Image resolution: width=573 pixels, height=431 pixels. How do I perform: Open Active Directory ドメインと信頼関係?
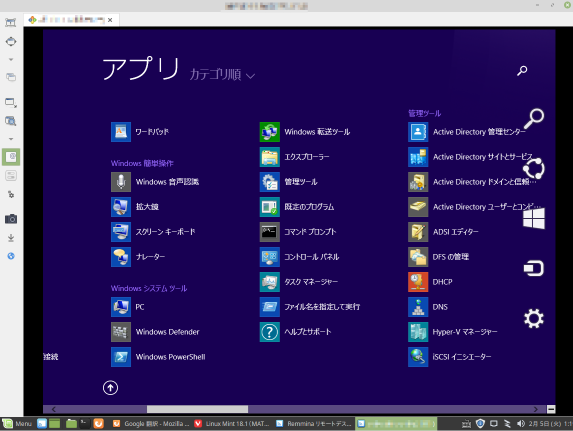coord(472,182)
